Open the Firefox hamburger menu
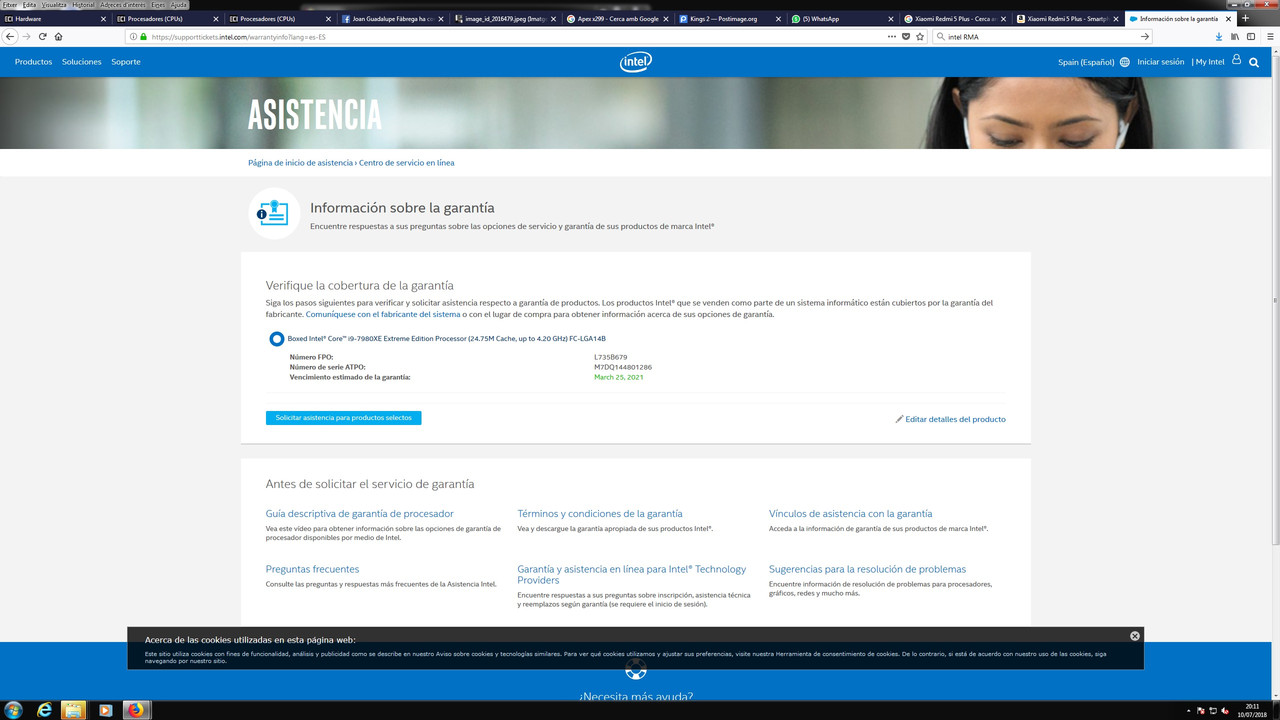 point(1268,36)
